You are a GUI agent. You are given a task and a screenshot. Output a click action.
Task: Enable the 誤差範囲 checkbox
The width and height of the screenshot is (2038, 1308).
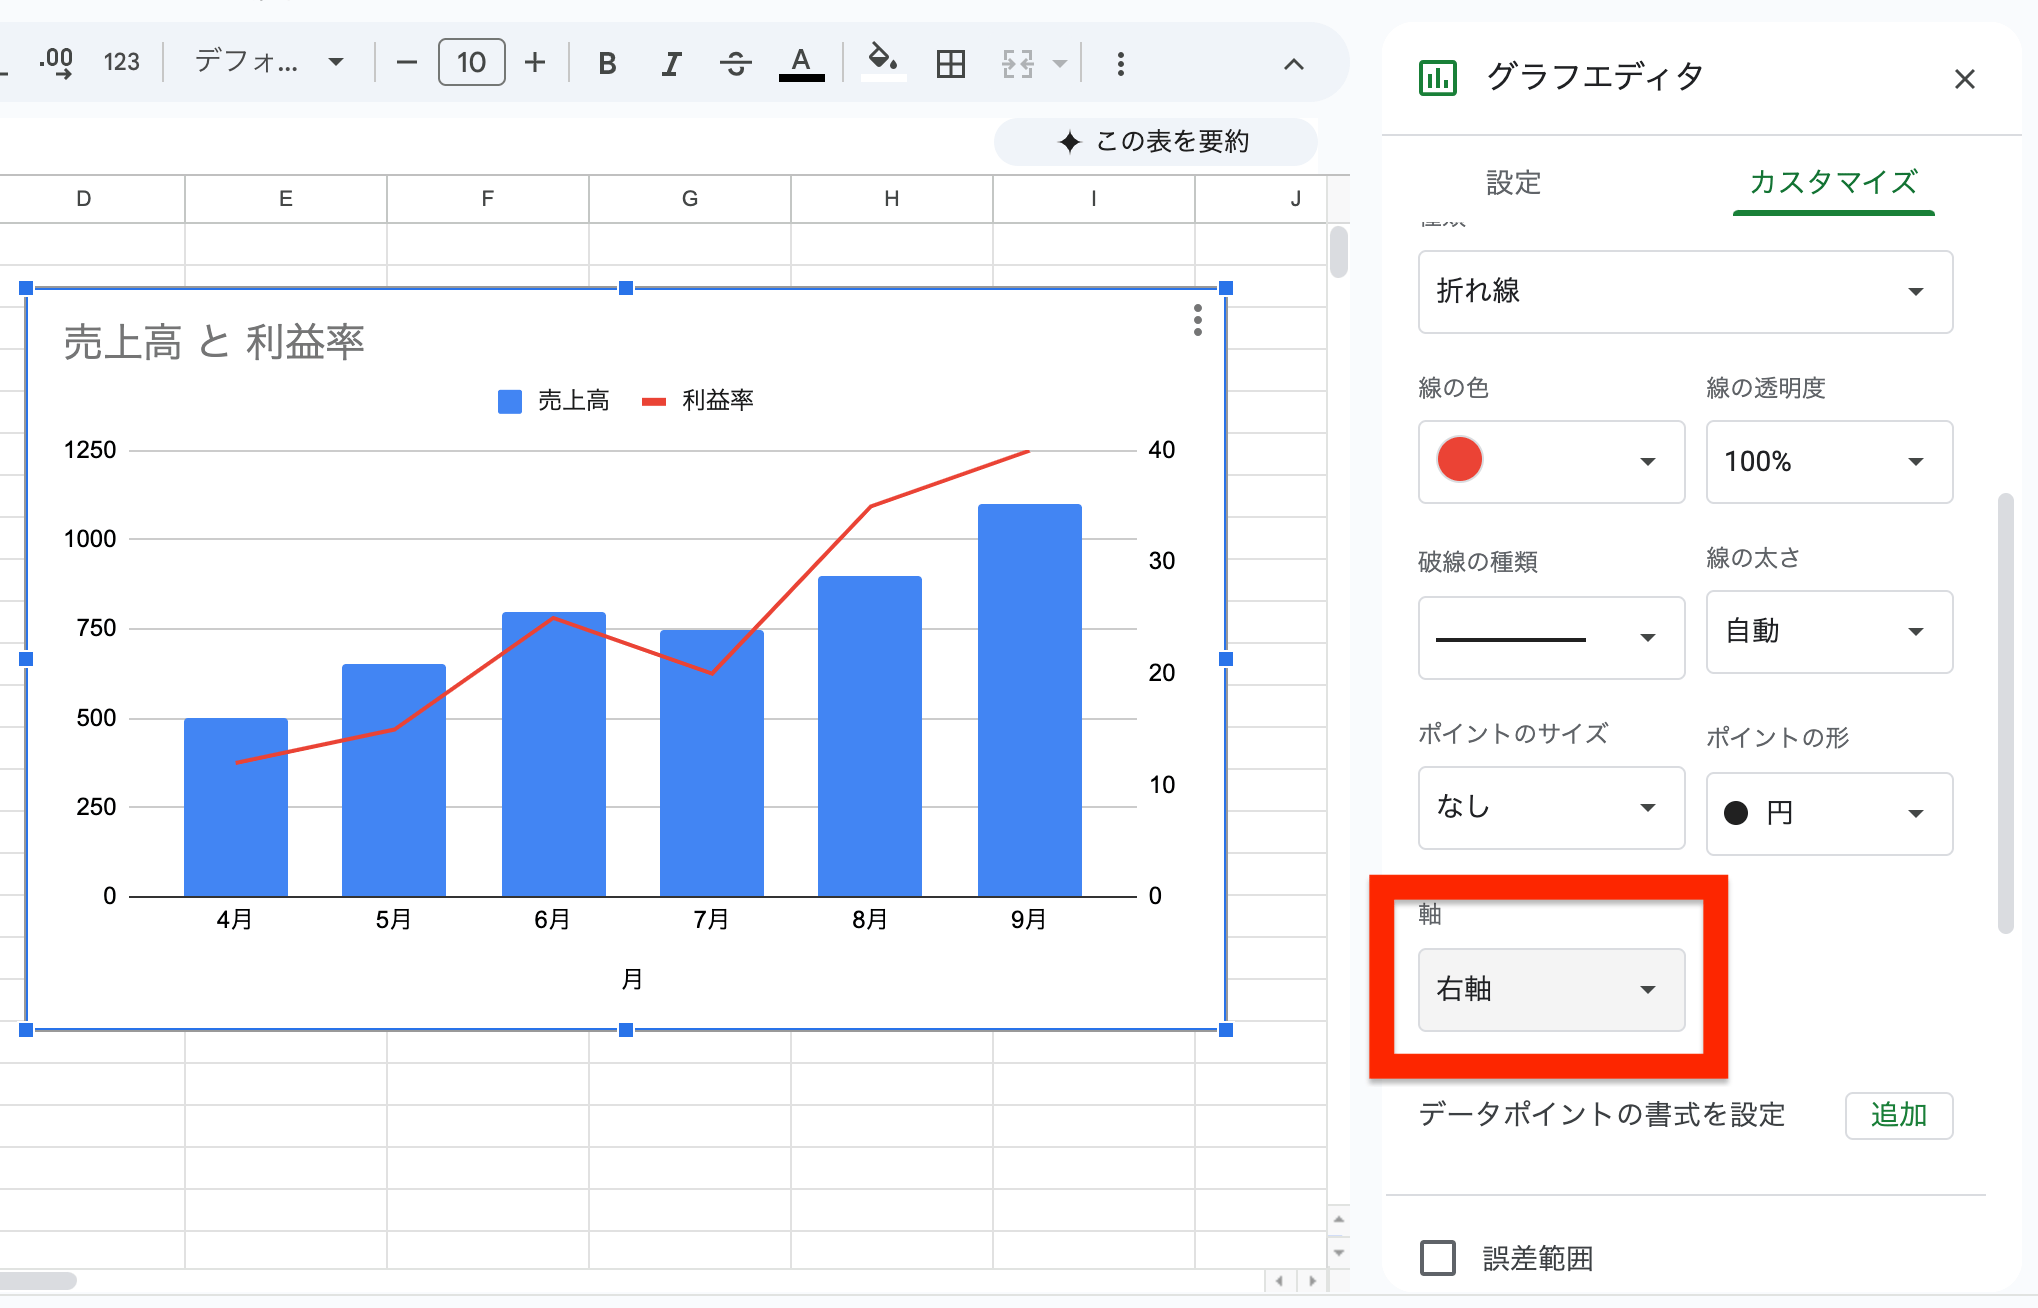[1437, 1259]
